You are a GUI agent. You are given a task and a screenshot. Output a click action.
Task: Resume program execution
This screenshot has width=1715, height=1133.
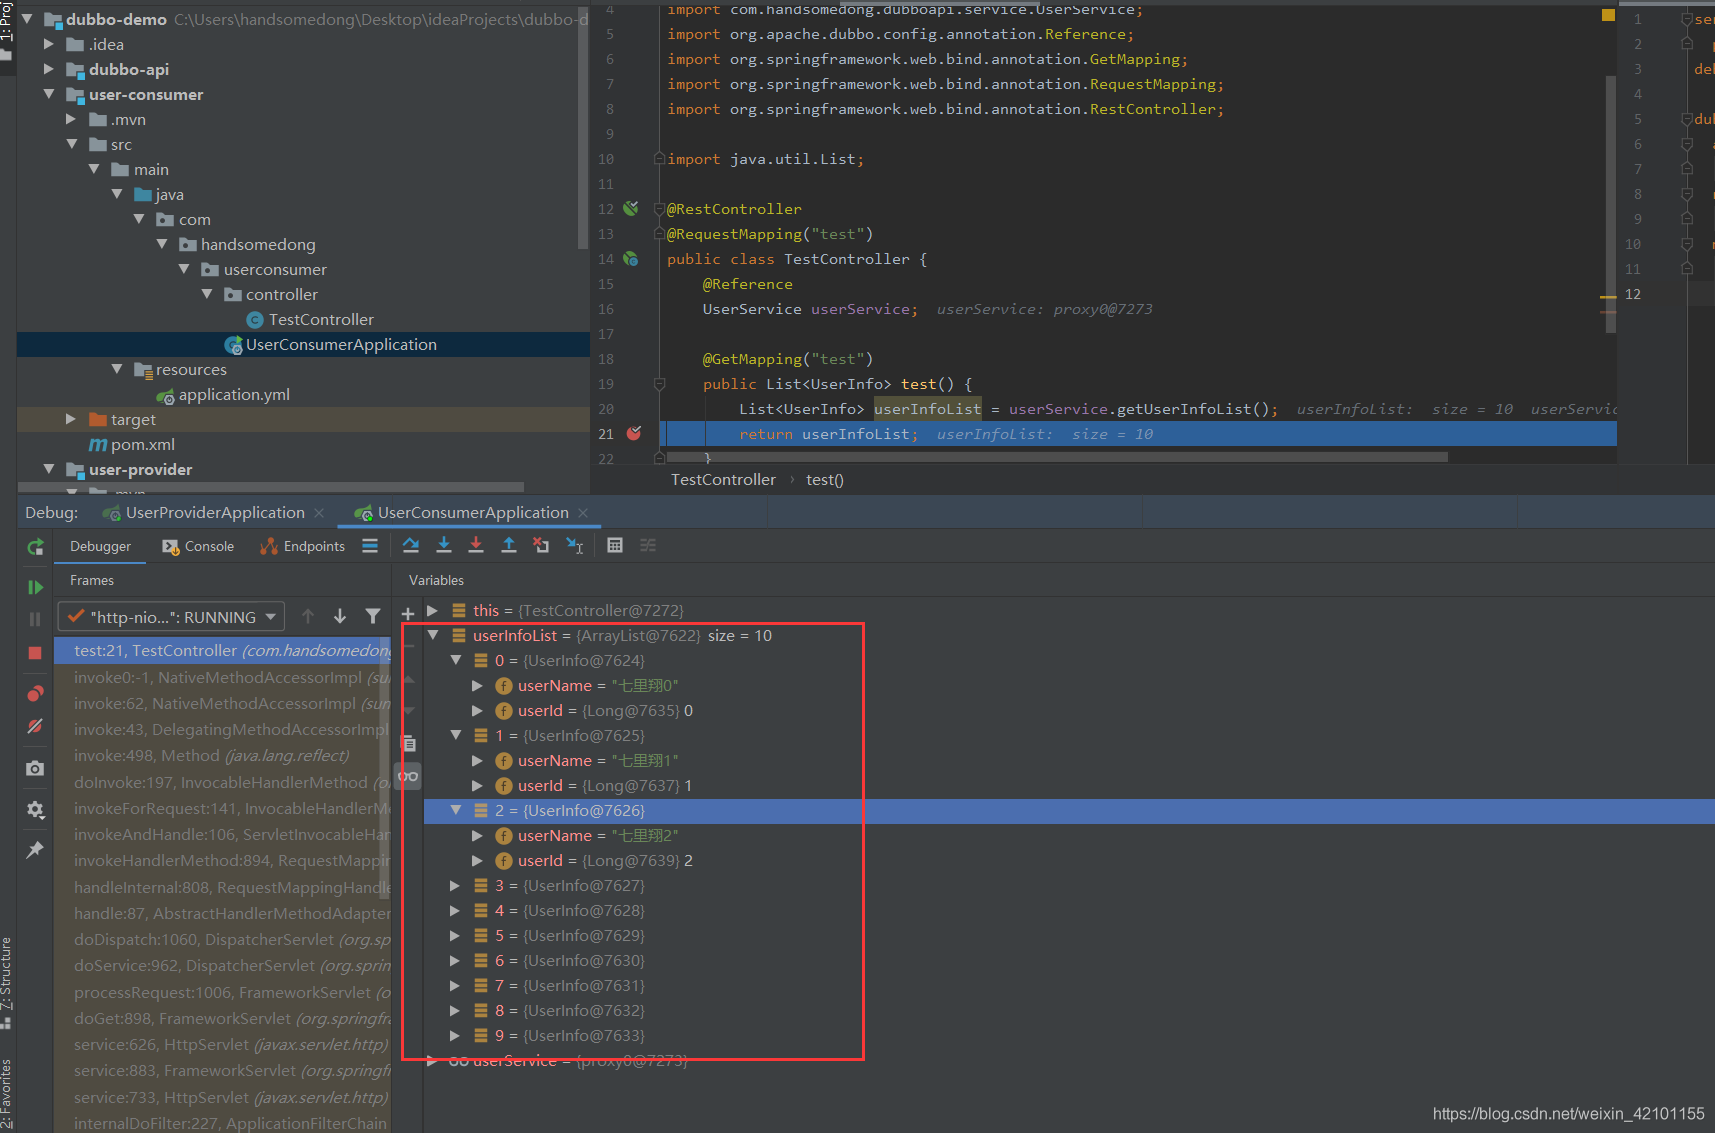click(35, 587)
